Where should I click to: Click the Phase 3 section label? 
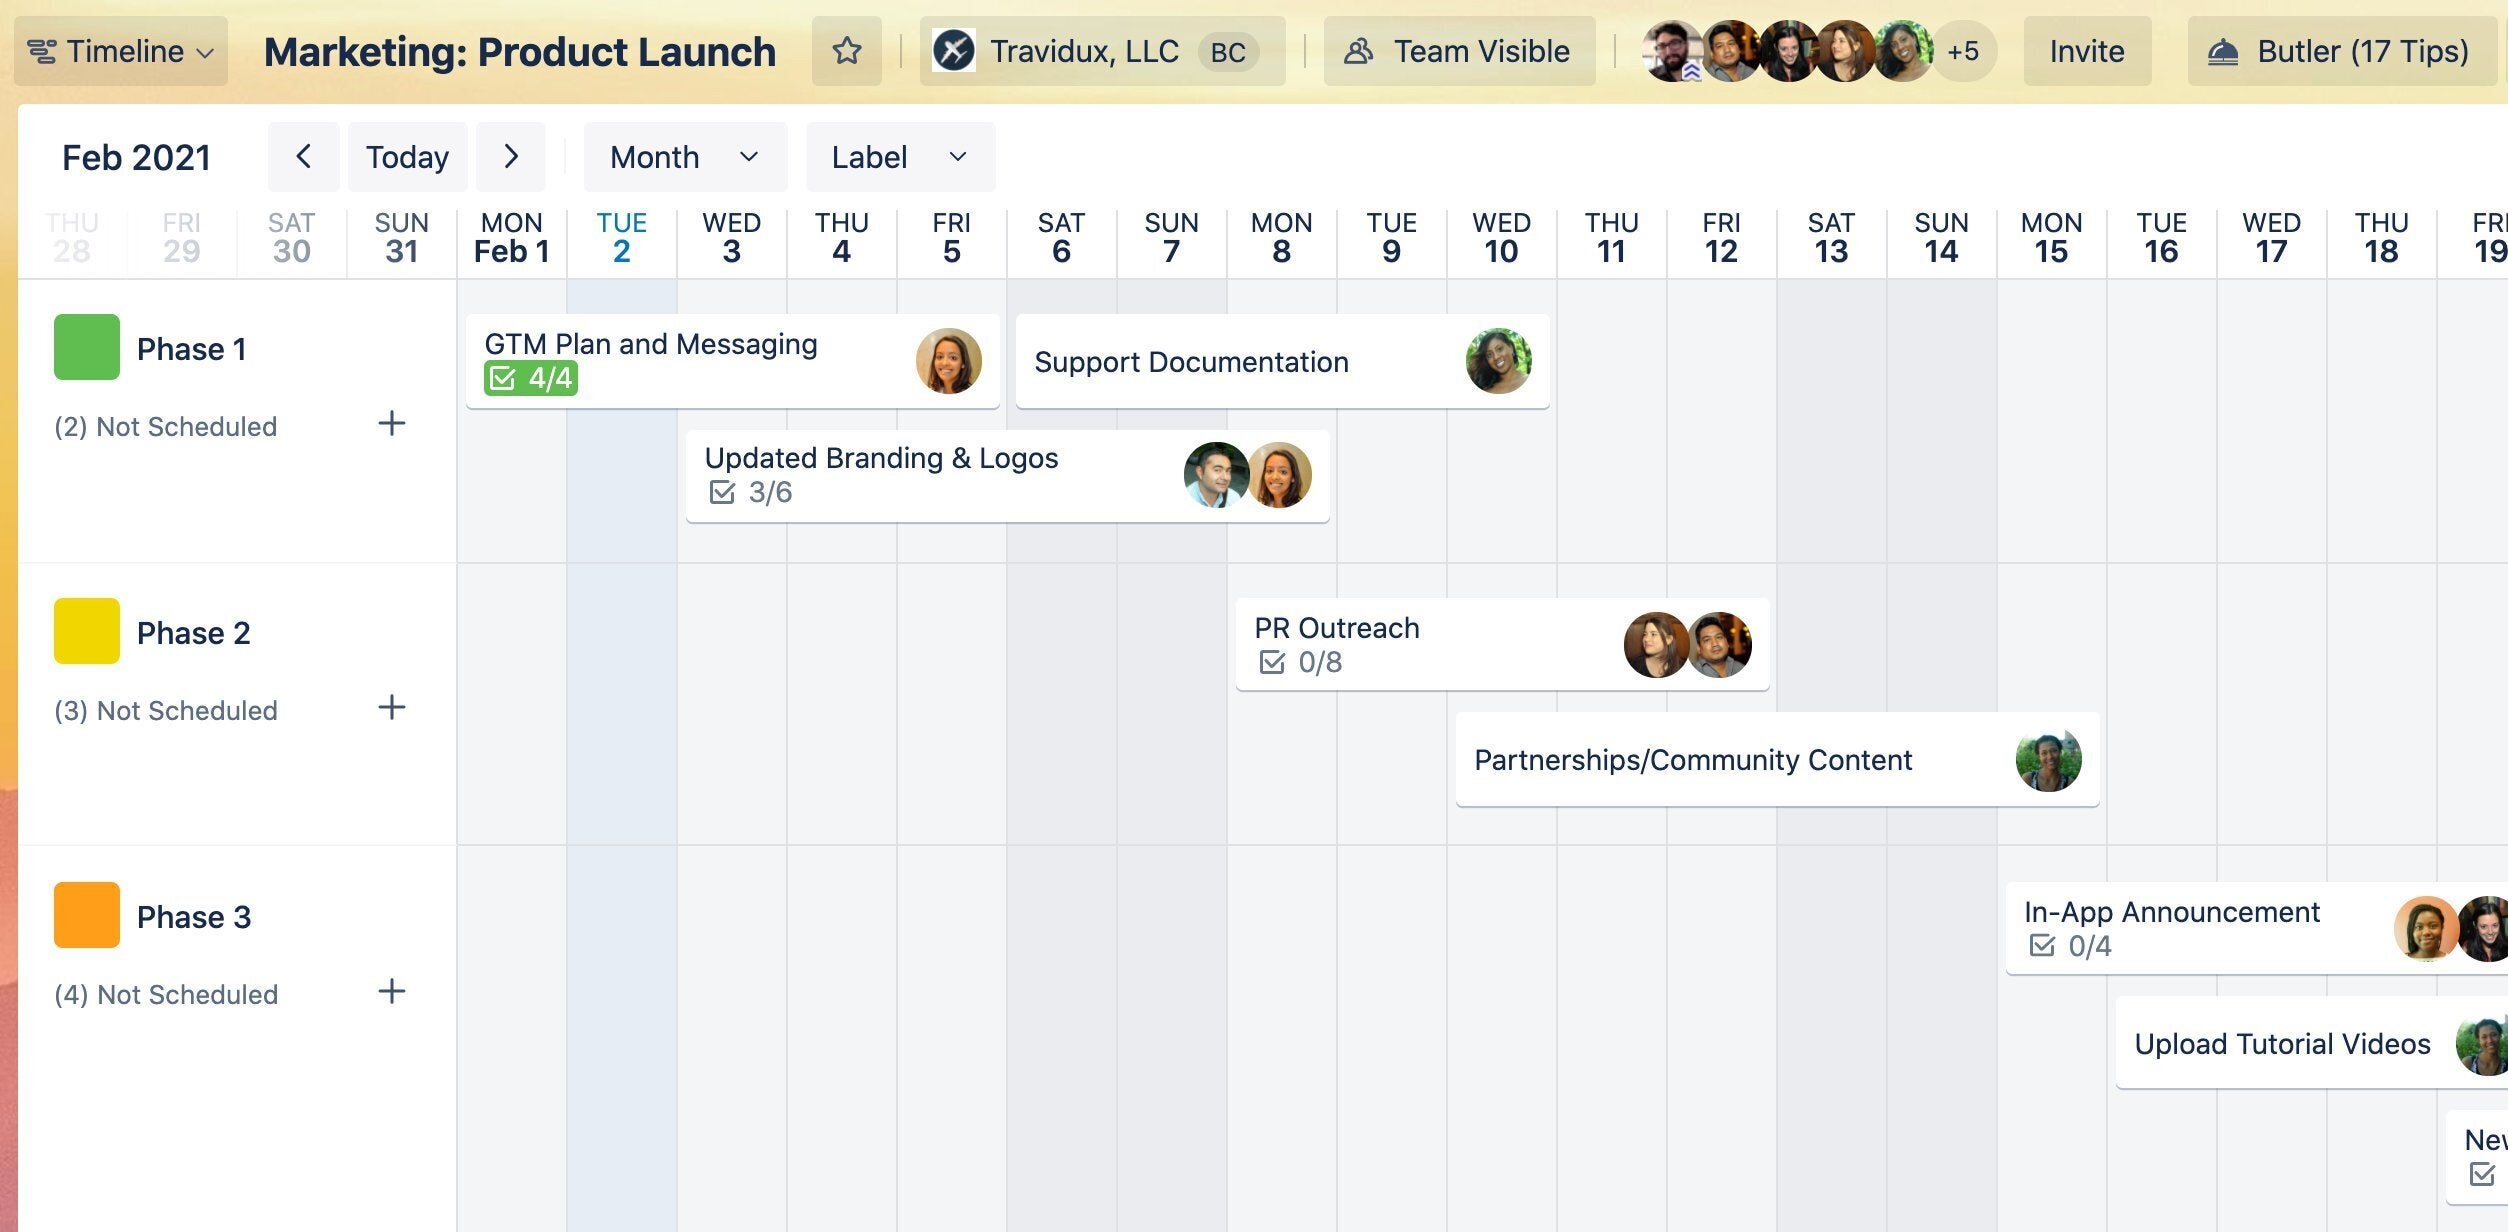tap(192, 914)
